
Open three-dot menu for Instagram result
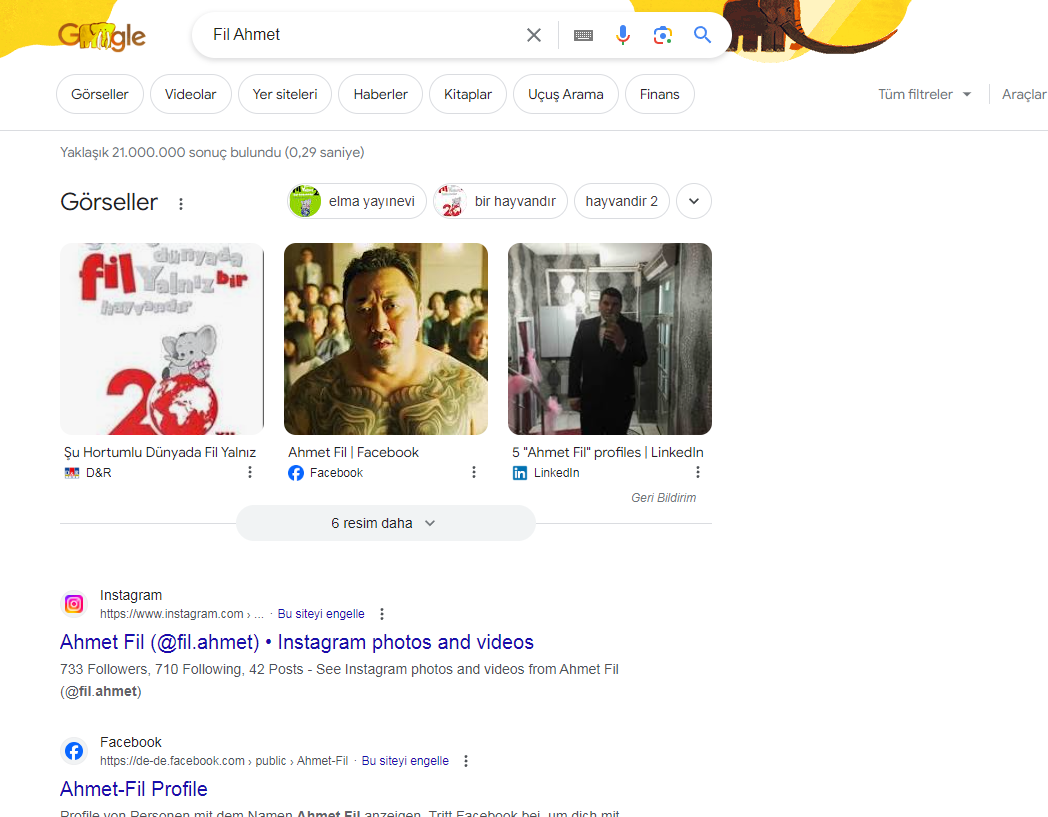382,614
